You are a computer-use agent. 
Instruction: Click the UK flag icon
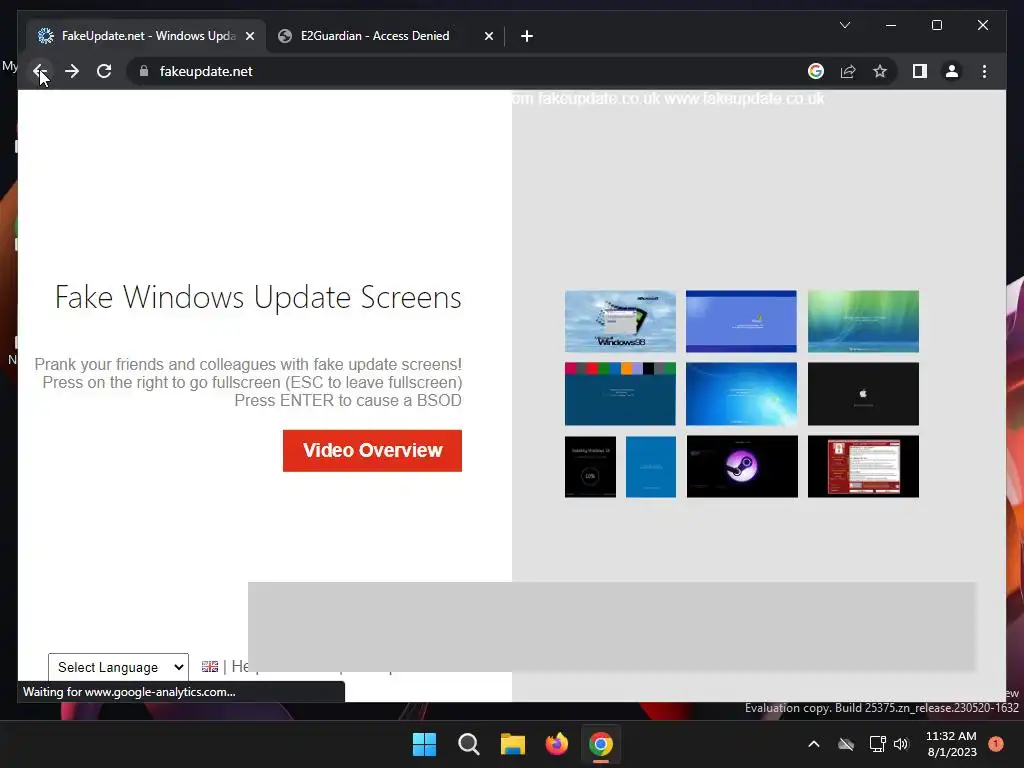click(210, 666)
